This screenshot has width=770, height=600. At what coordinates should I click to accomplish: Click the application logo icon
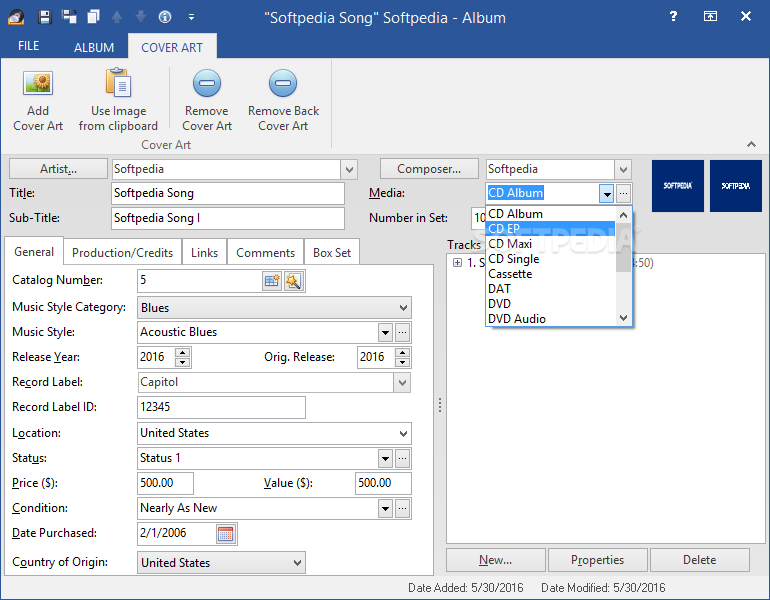(x=16, y=17)
